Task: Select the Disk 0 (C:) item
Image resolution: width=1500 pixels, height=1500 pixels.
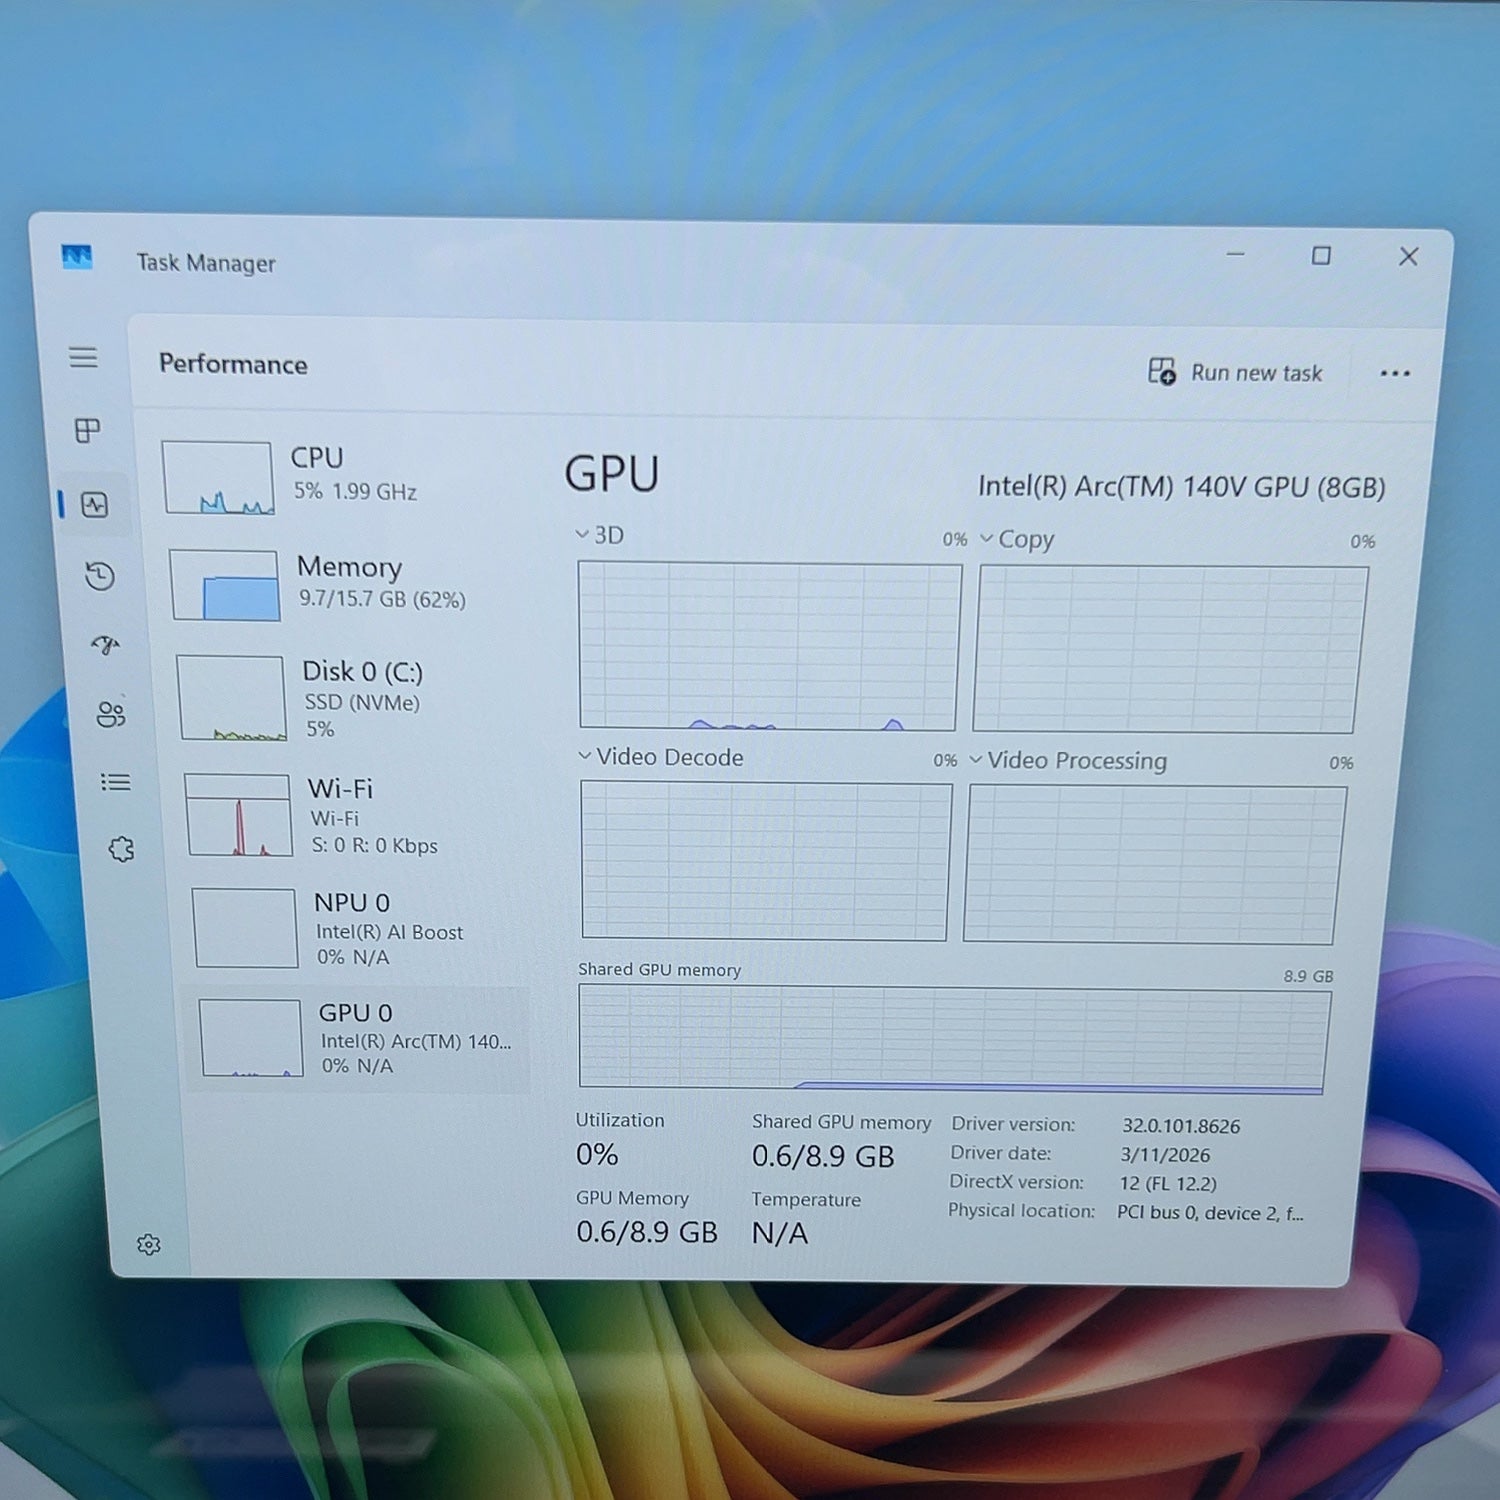Action: point(350,698)
